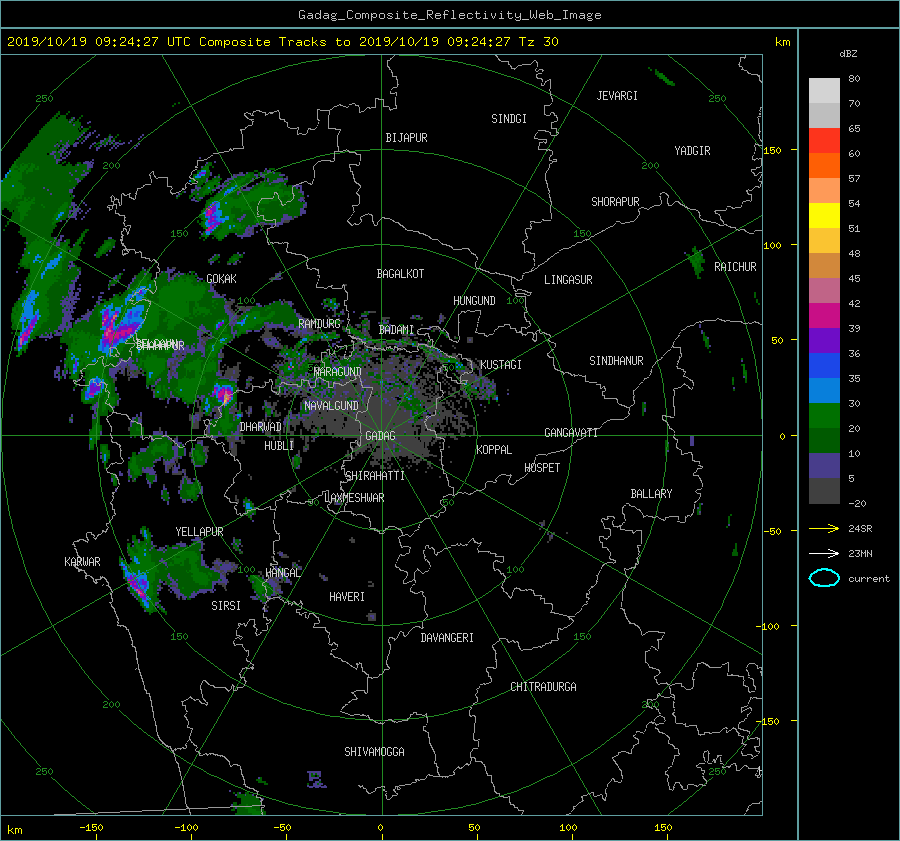Click the SINDGI city label
Image resolution: width=900 pixels, height=841 pixels.
(509, 119)
